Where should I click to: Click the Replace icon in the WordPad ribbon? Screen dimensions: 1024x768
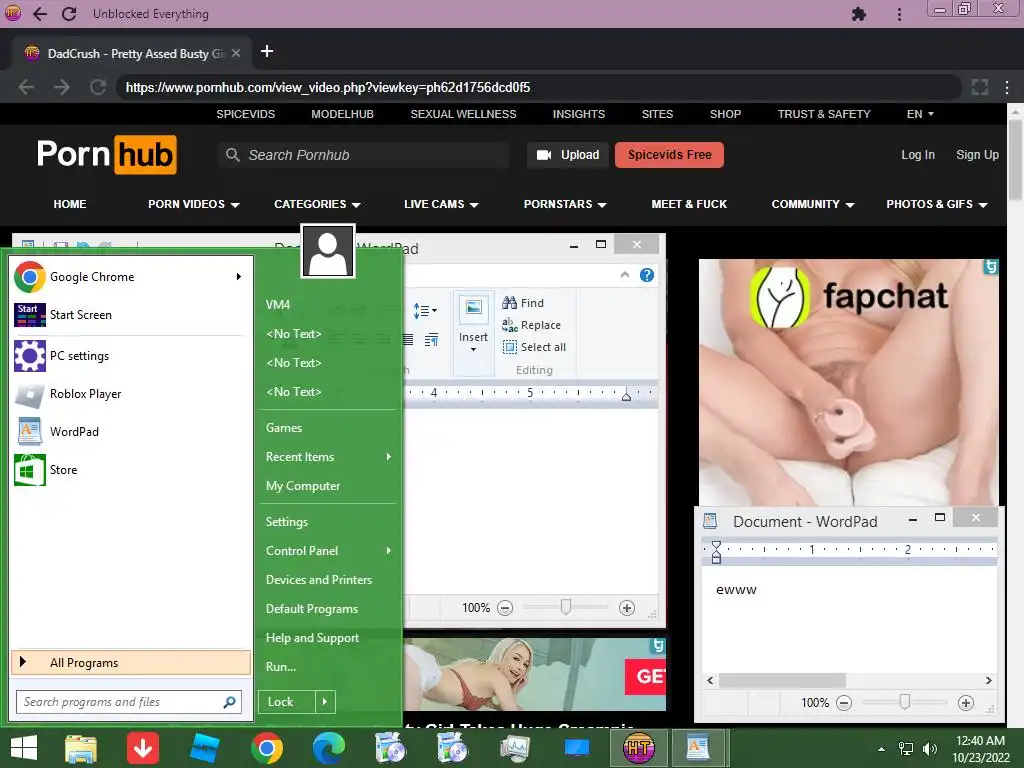509,325
